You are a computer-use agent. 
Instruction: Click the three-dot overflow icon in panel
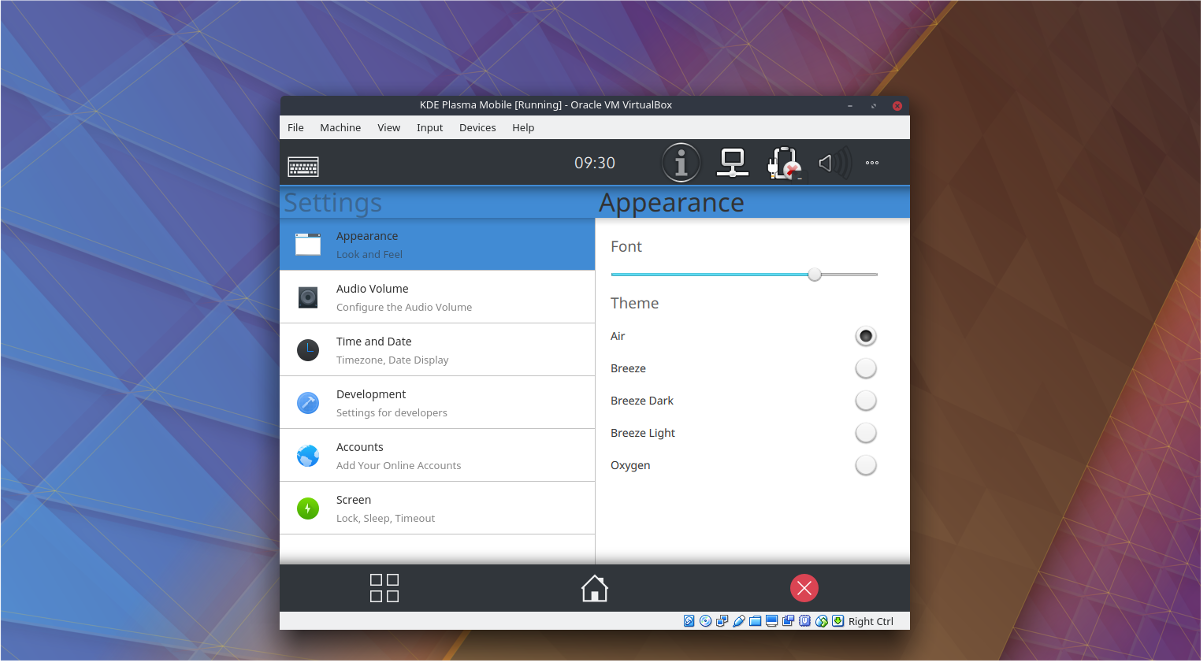[872, 163]
